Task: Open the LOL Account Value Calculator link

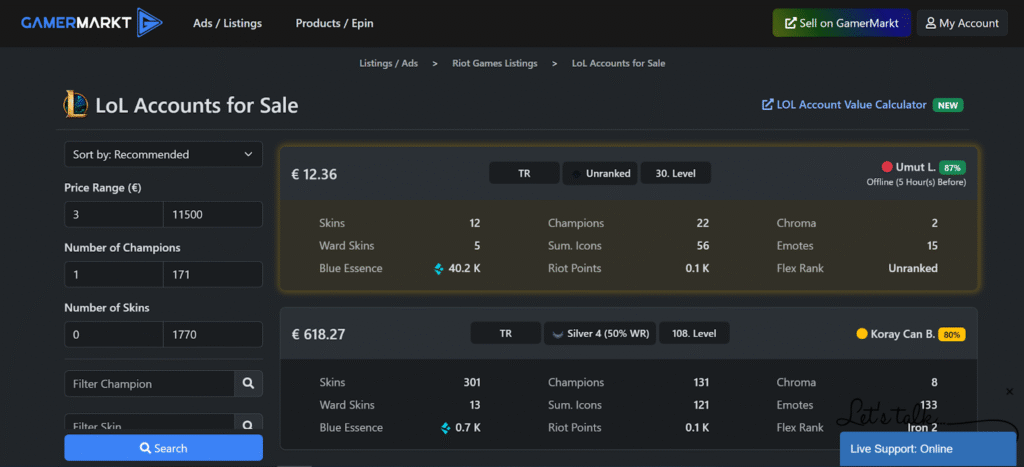Action: click(x=851, y=105)
